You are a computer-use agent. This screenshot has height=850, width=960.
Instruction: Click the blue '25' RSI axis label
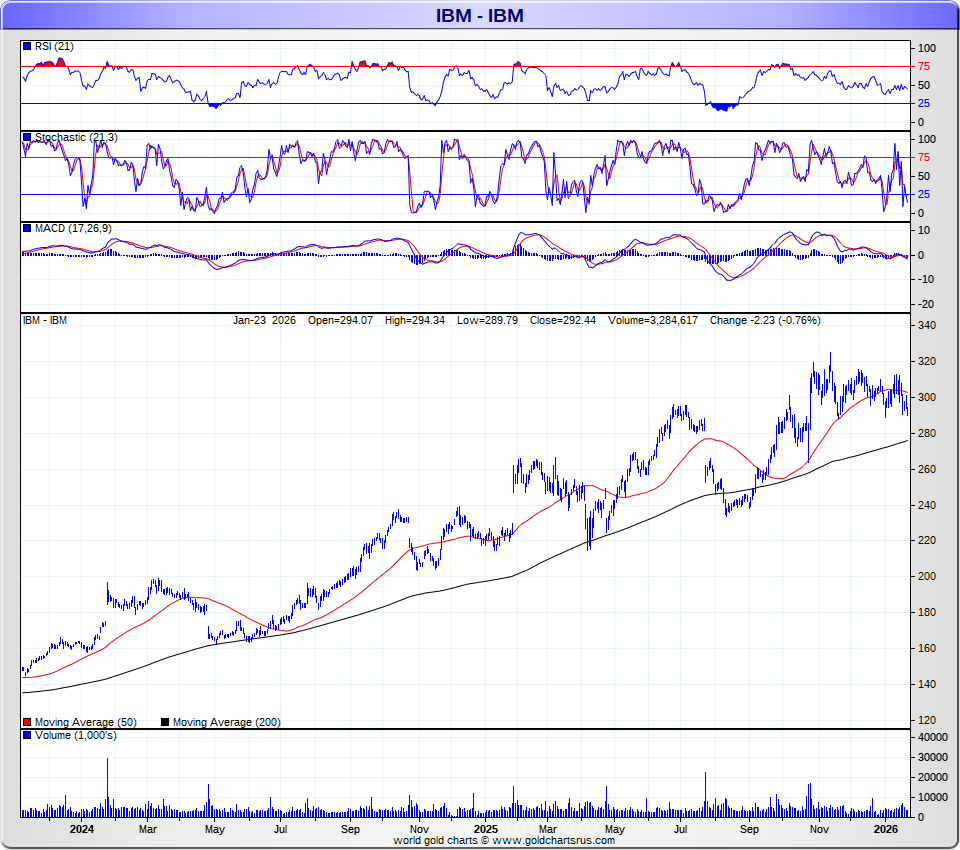click(x=923, y=103)
